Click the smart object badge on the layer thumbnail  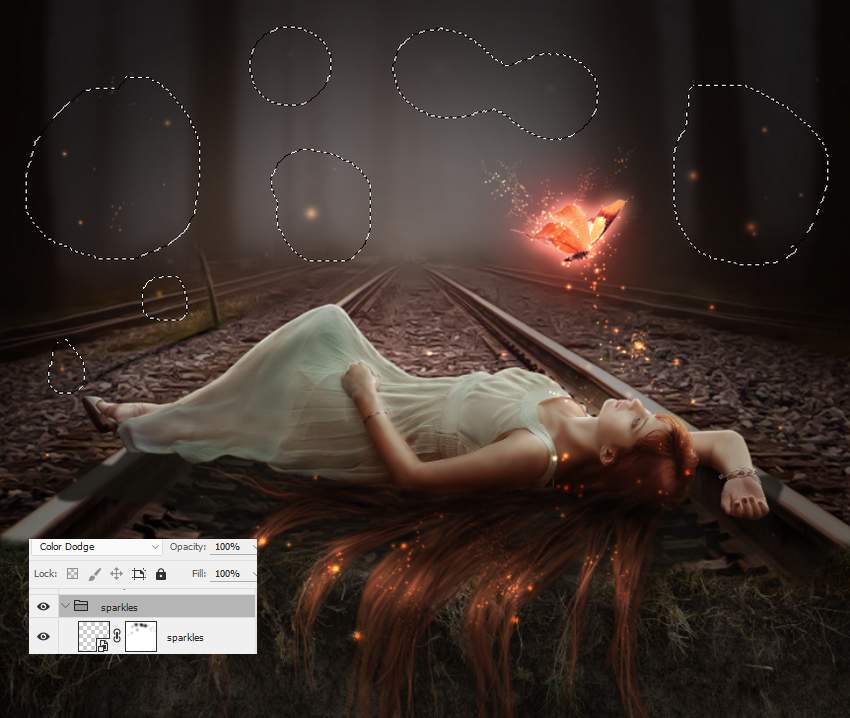[x=103, y=646]
